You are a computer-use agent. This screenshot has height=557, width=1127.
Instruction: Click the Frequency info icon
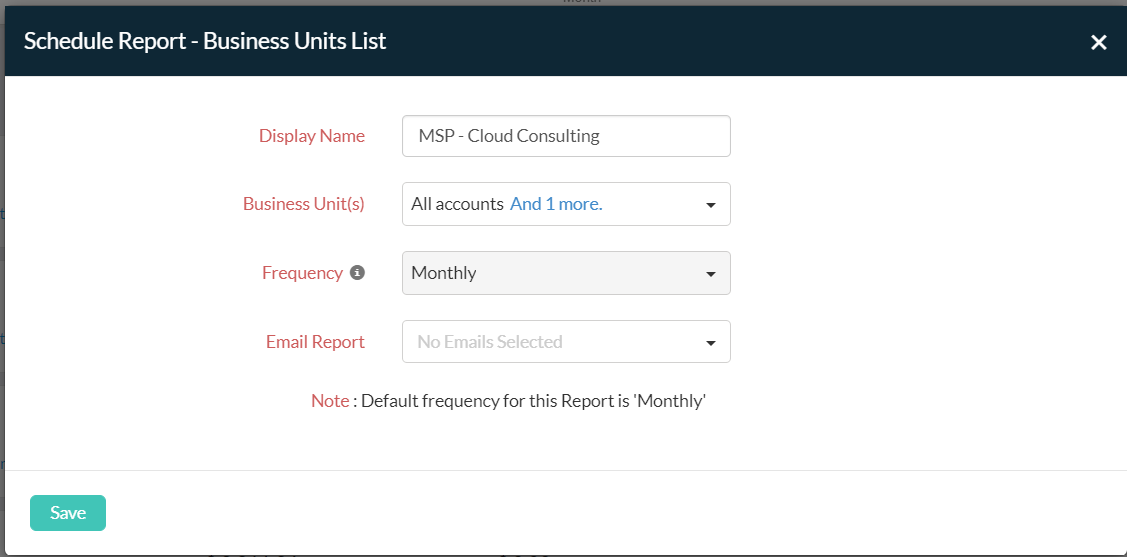(357, 272)
